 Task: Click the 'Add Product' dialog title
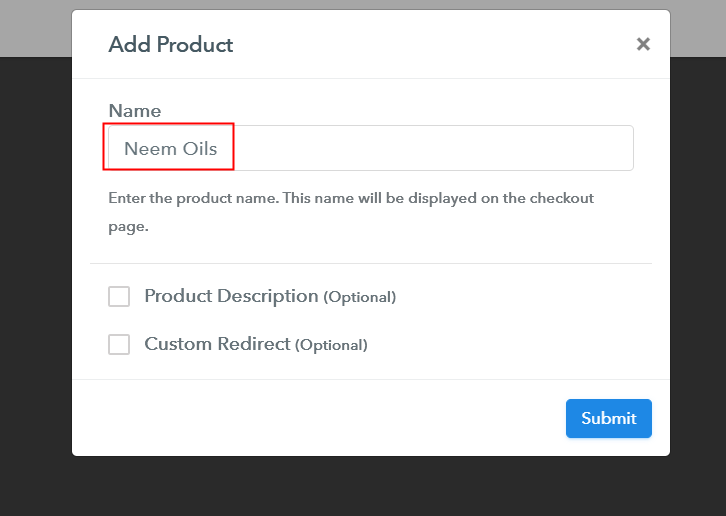click(x=171, y=45)
